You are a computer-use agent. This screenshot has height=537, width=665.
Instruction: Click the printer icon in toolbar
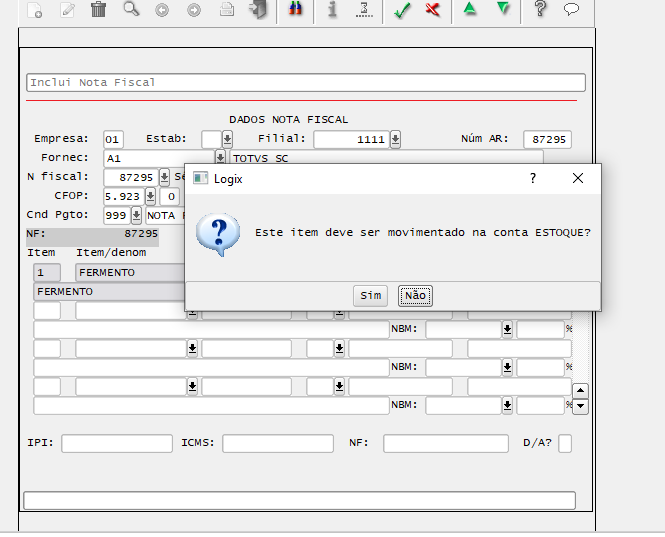point(227,9)
